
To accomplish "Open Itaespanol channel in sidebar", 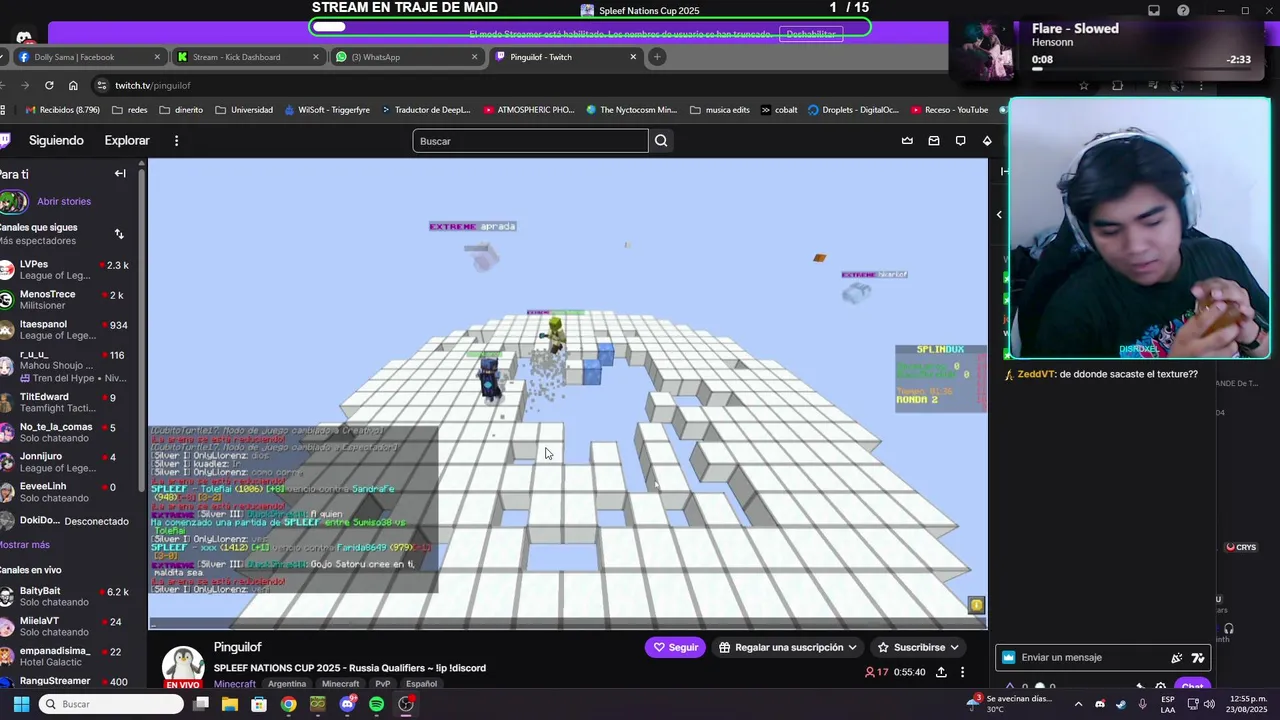I will (x=65, y=330).
